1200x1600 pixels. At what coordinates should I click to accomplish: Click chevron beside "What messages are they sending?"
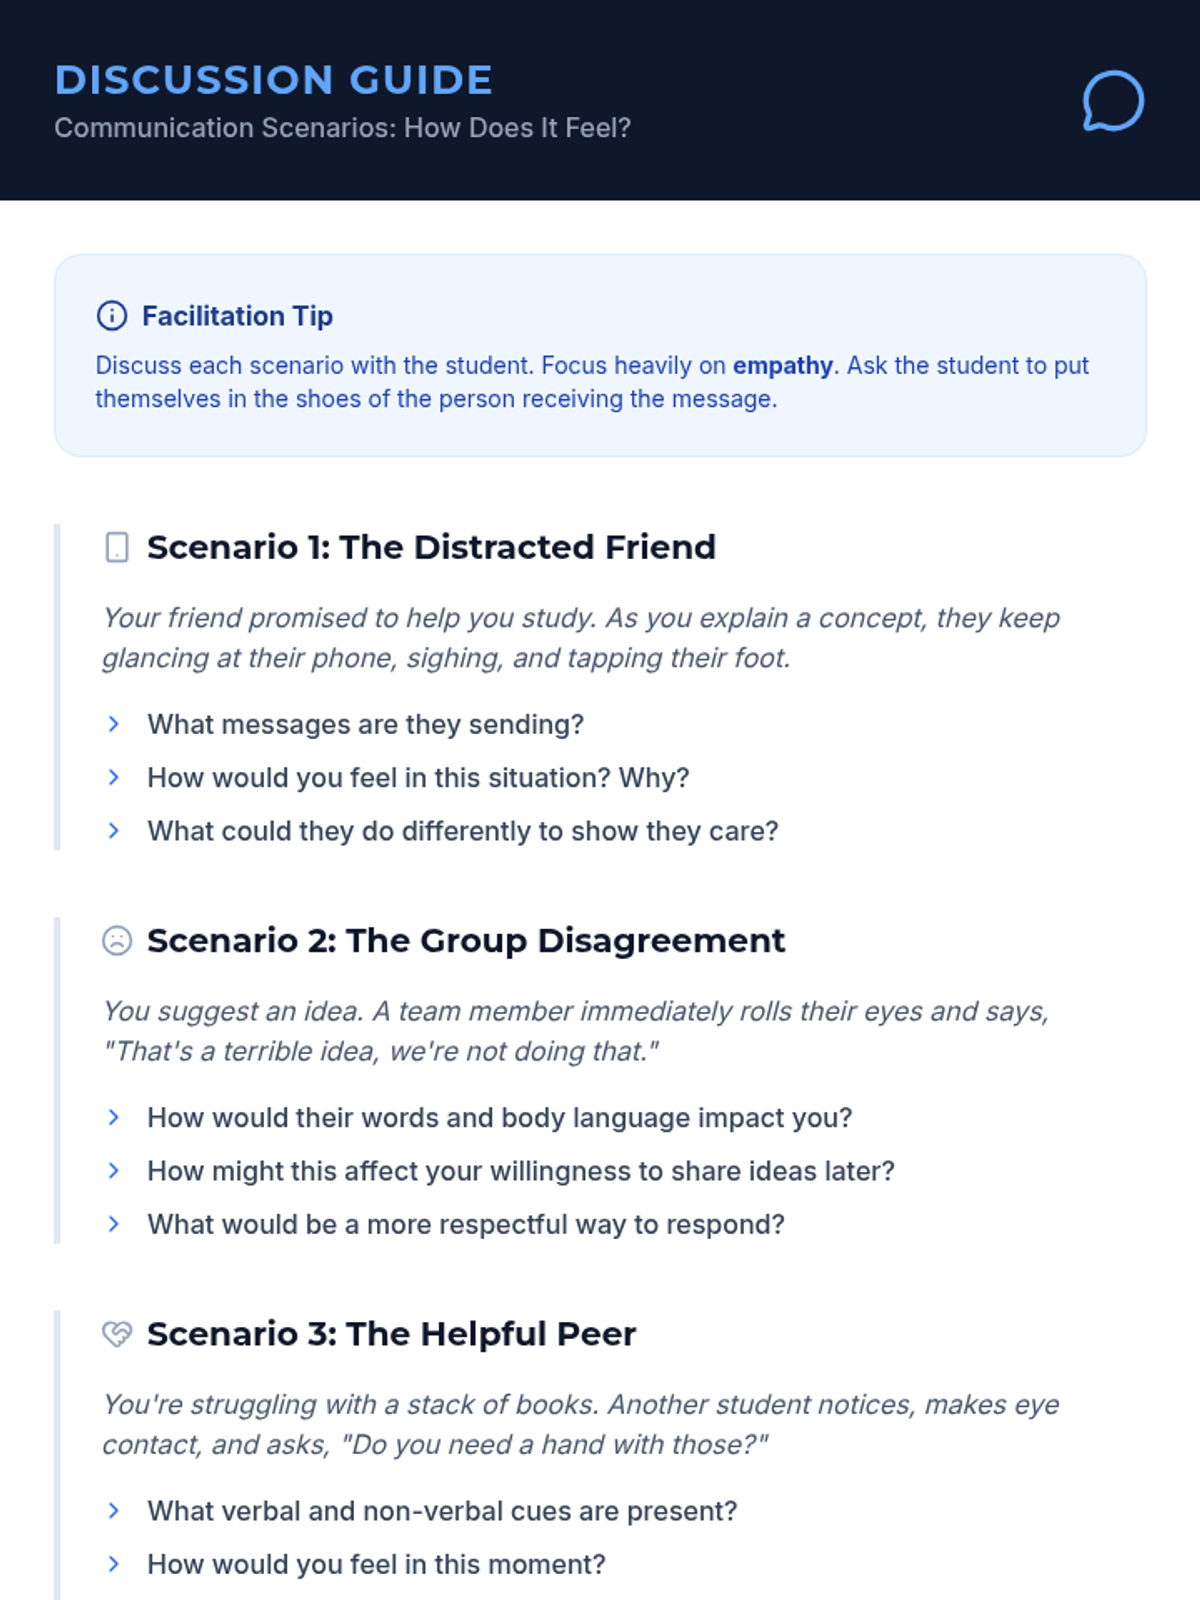click(x=114, y=724)
